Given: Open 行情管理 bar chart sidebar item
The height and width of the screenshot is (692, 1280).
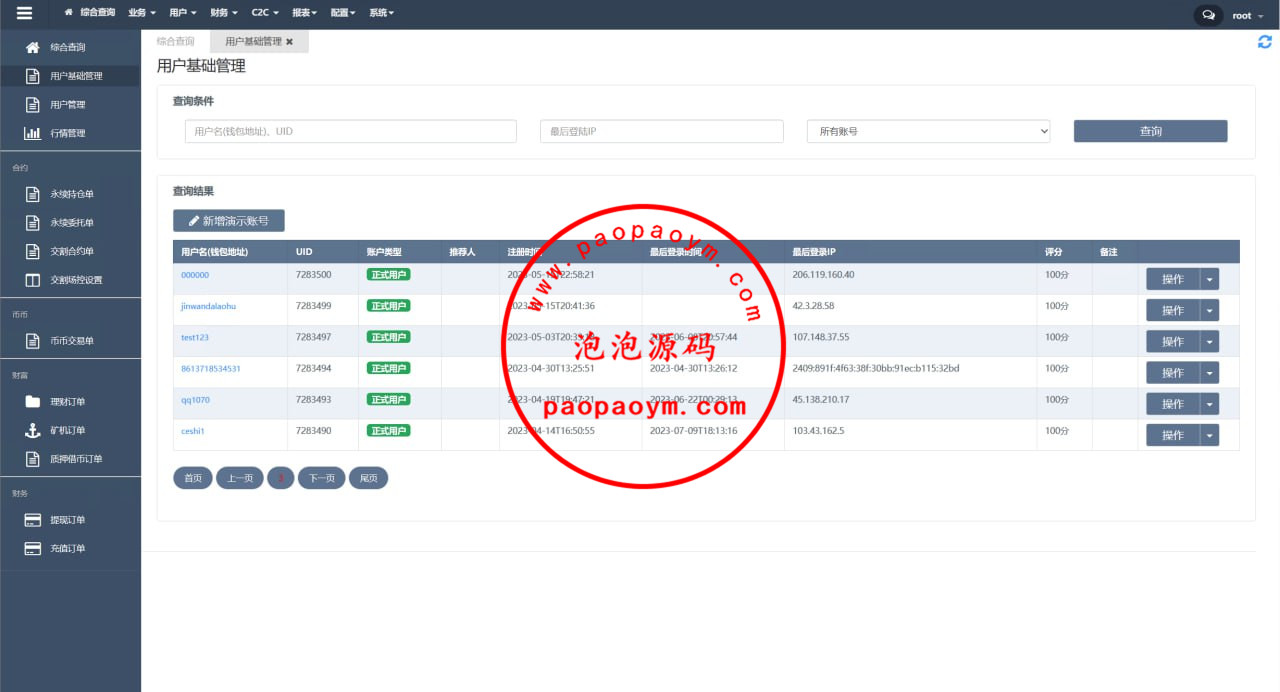Looking at the screenshot, I should coord(68,133).
